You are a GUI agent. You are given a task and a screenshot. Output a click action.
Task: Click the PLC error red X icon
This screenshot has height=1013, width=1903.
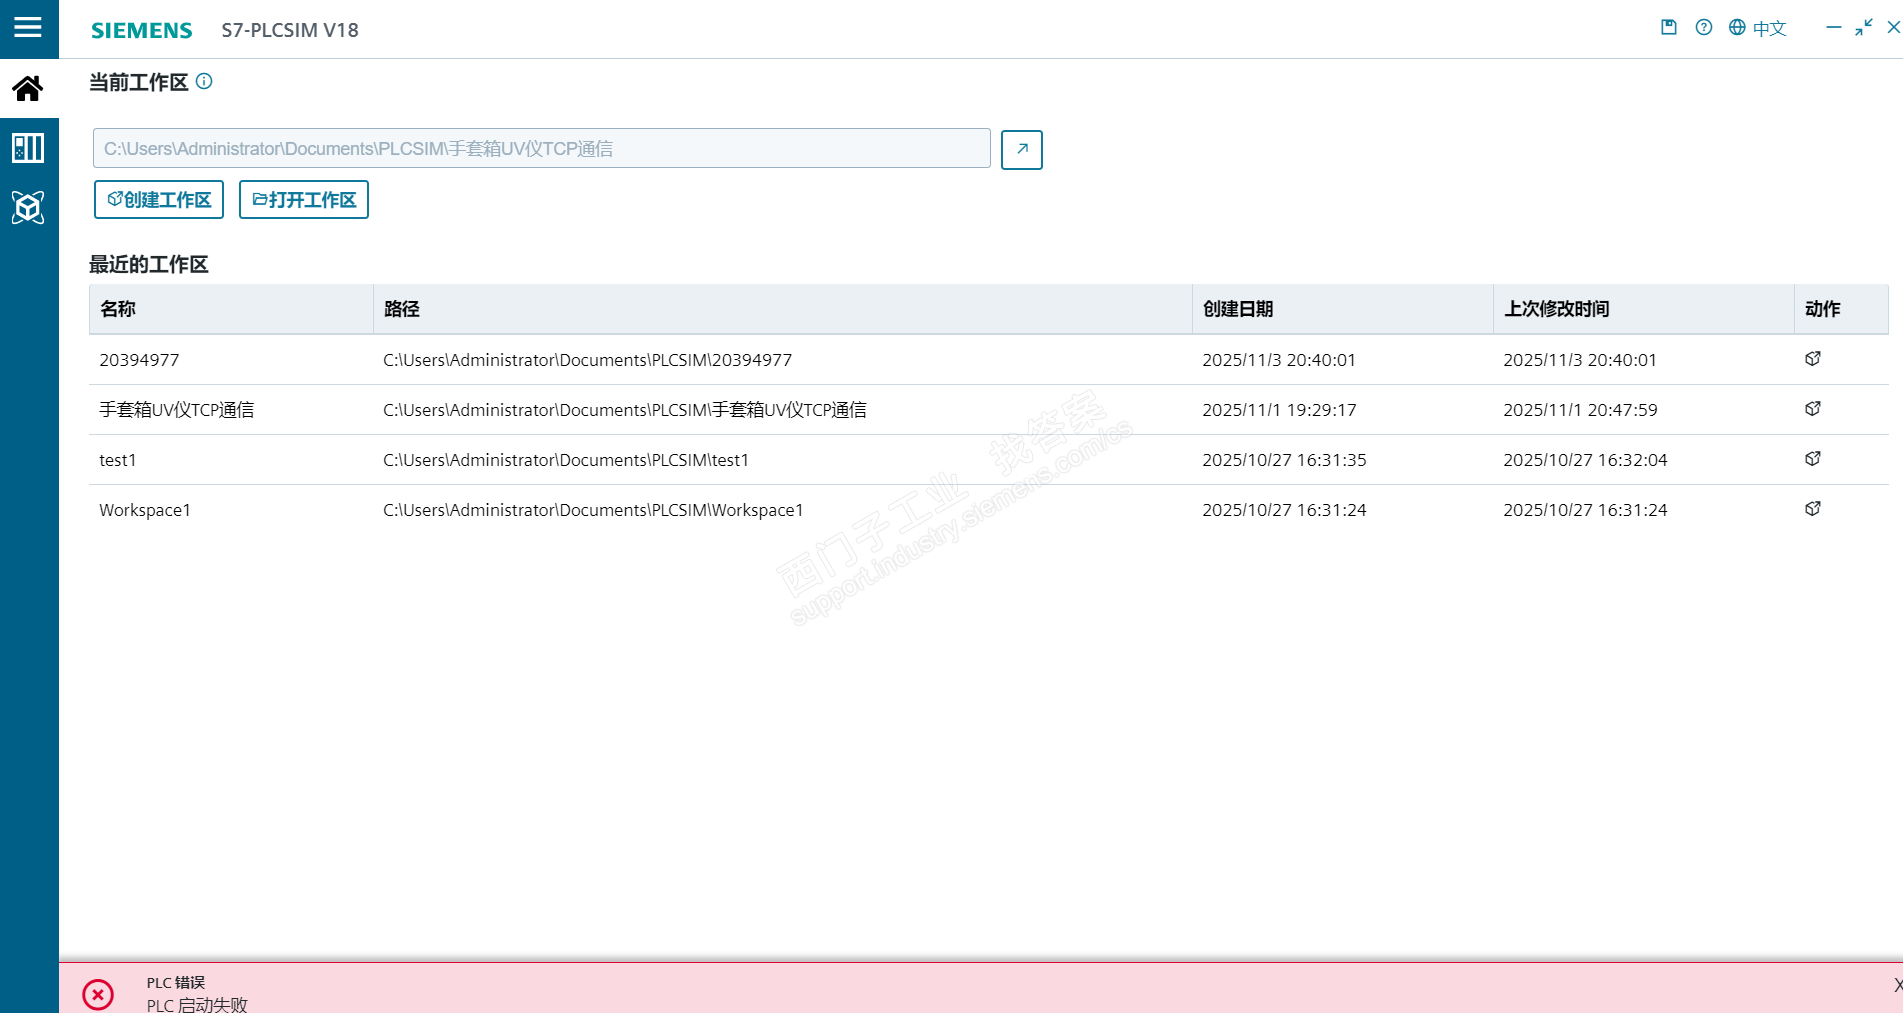pos(98,994)
